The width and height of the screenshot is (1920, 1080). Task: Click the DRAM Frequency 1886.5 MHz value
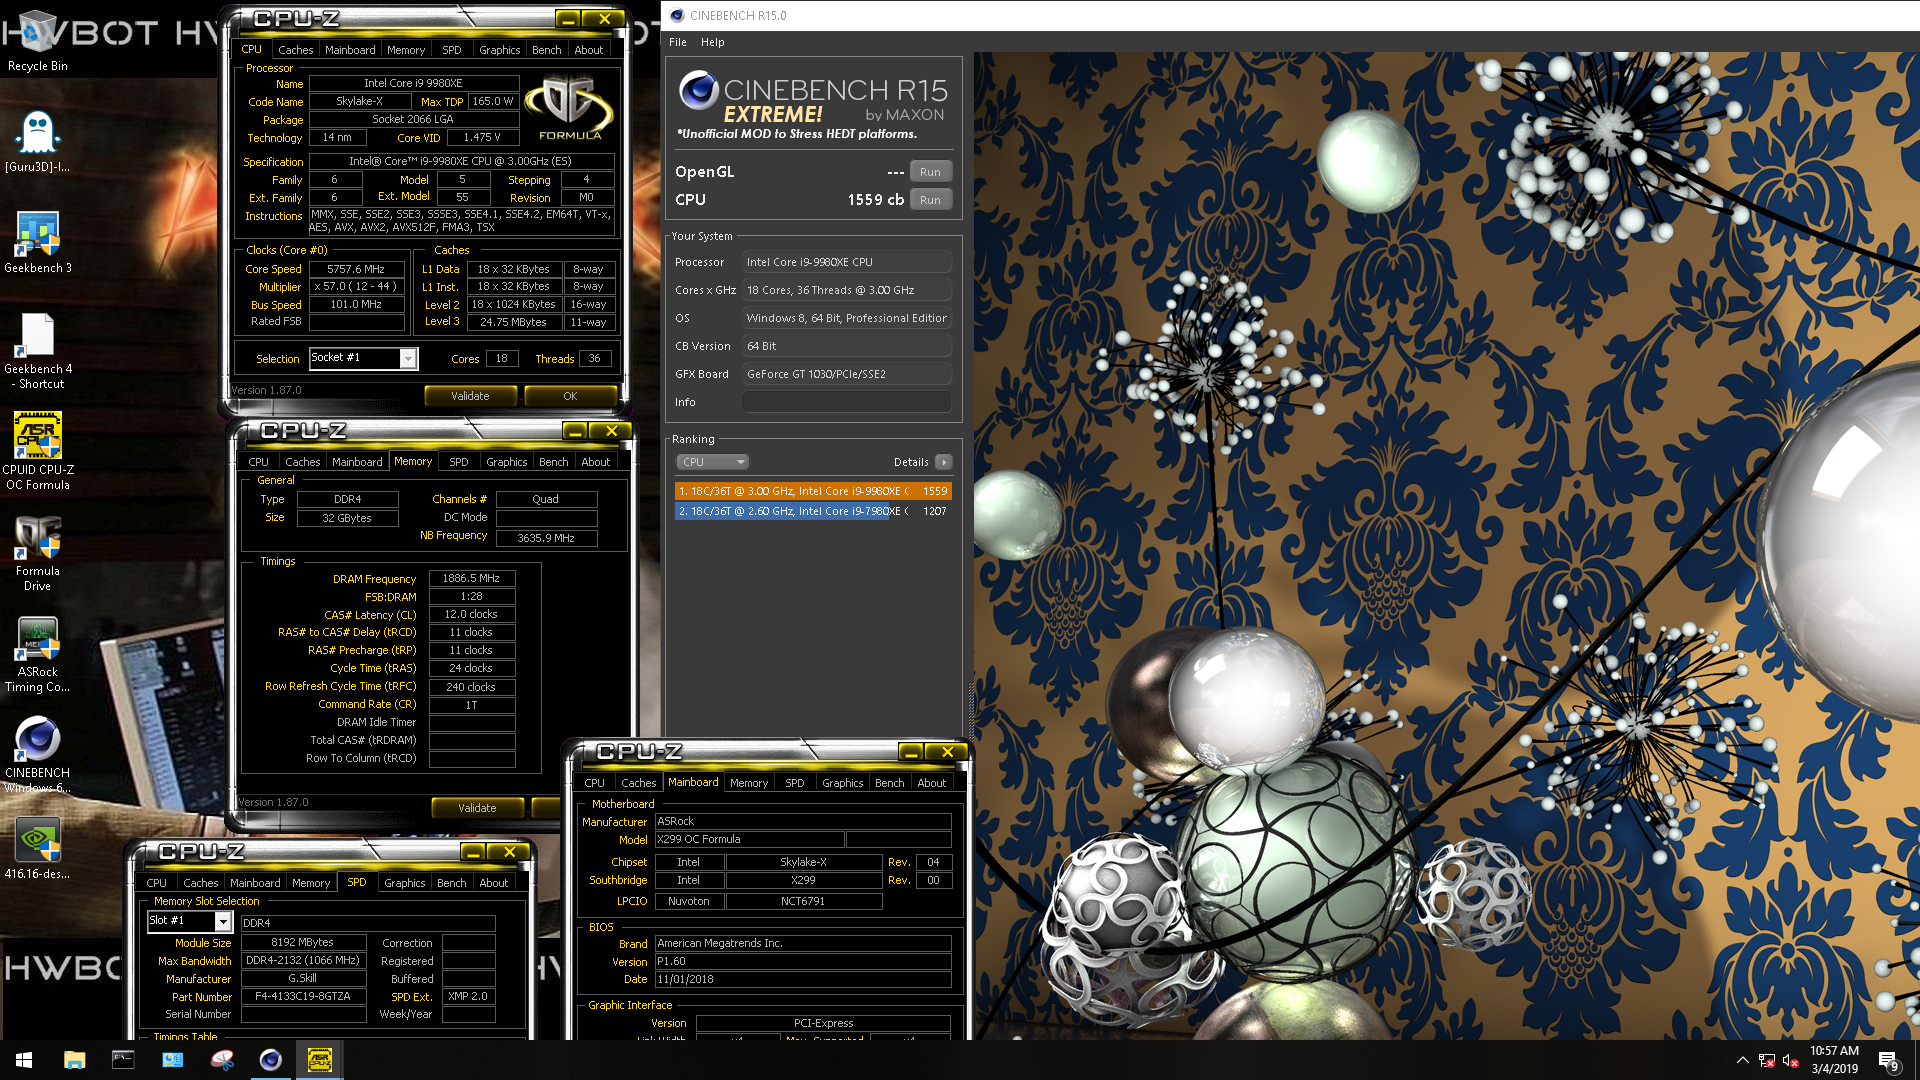(x=471, y=578)
